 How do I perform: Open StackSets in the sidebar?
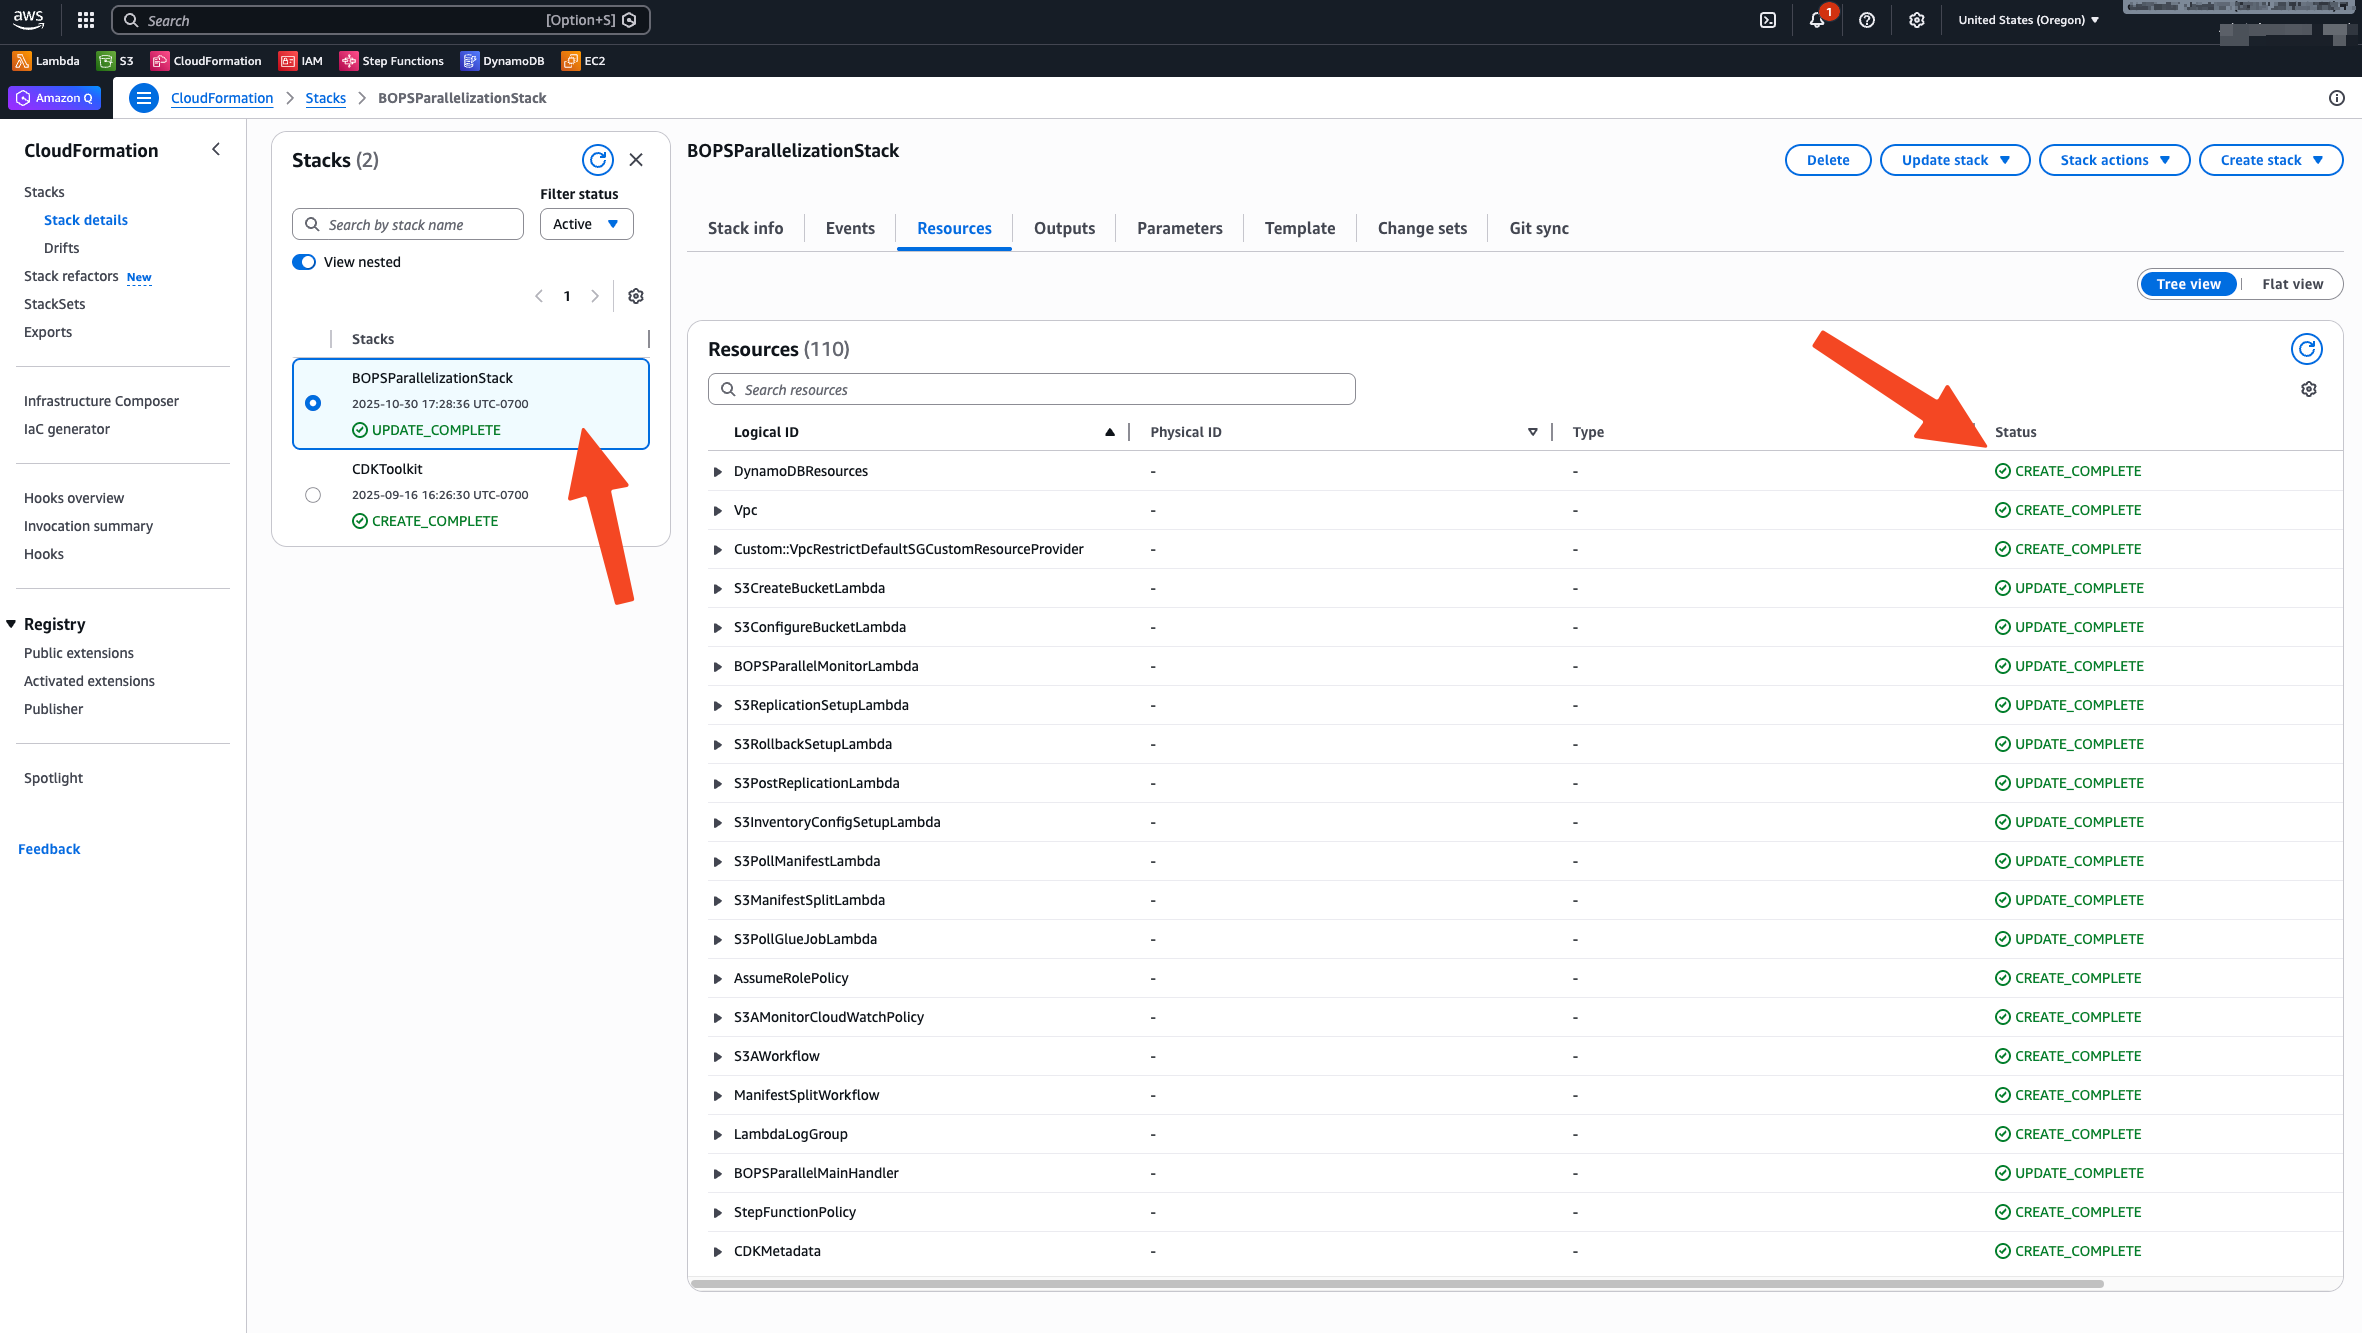pyautogui.click(x=55, y=304)
